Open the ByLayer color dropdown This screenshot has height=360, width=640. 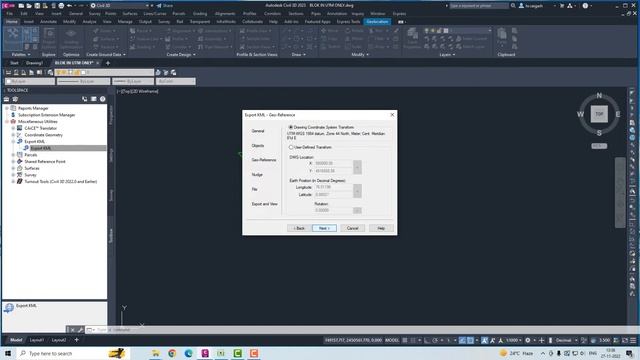[x=29, y=81]
